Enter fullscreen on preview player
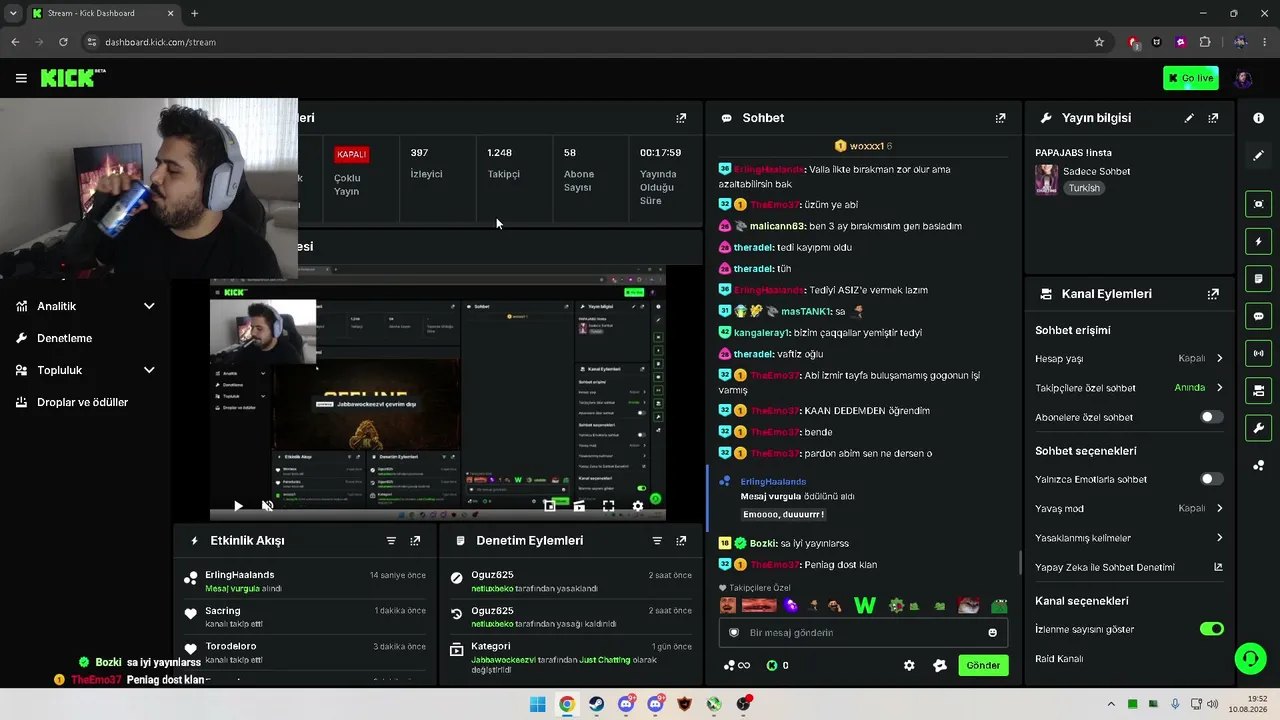Image resolution: width=1280 pixels, height=720 pixels. point(608,506)
